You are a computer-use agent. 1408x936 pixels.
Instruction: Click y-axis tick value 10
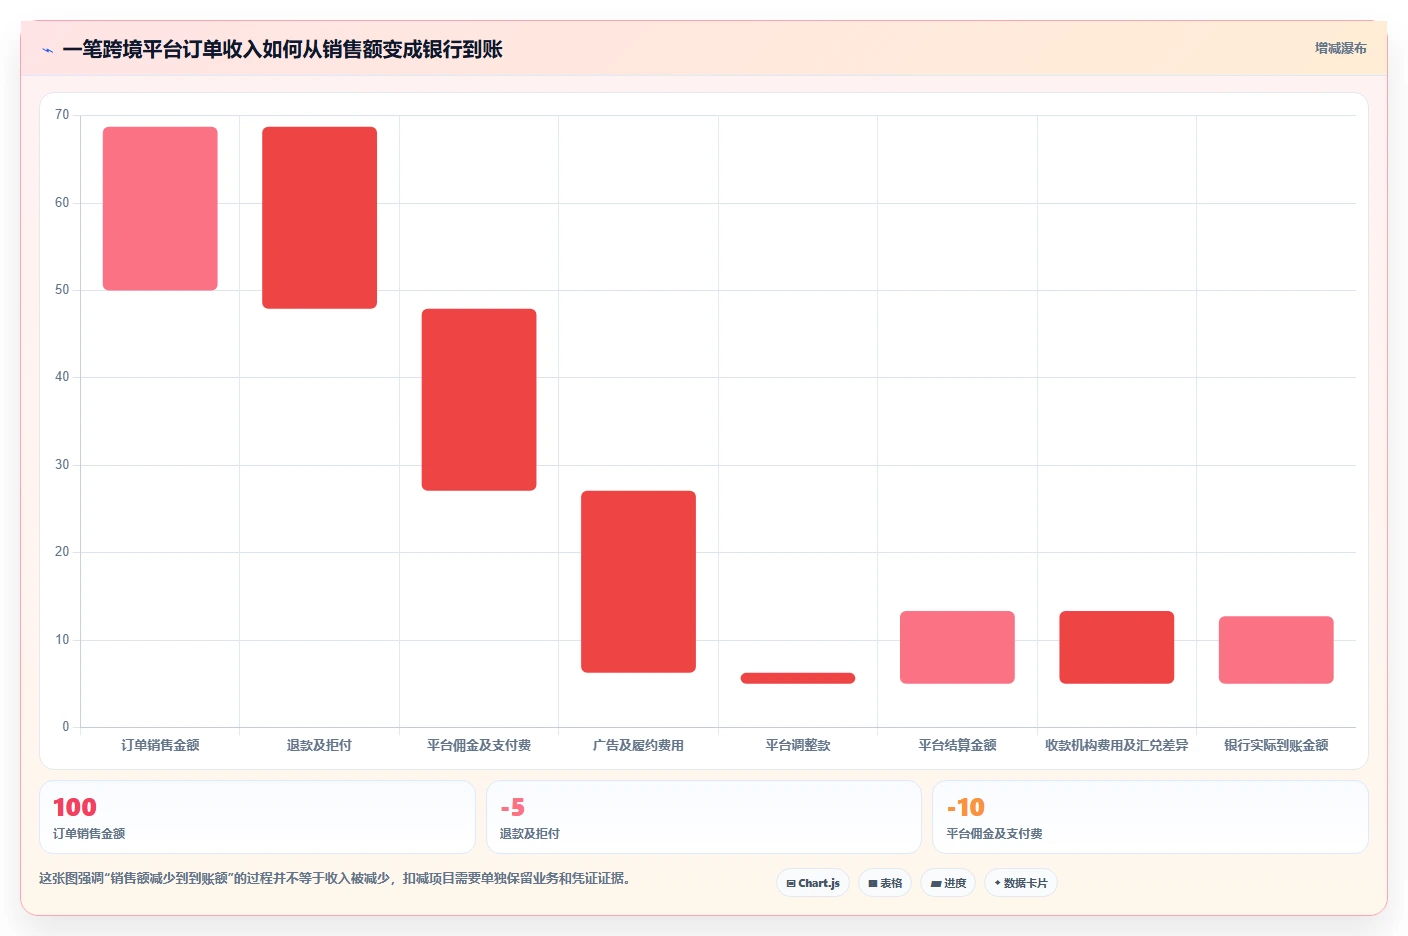(62, 640)
